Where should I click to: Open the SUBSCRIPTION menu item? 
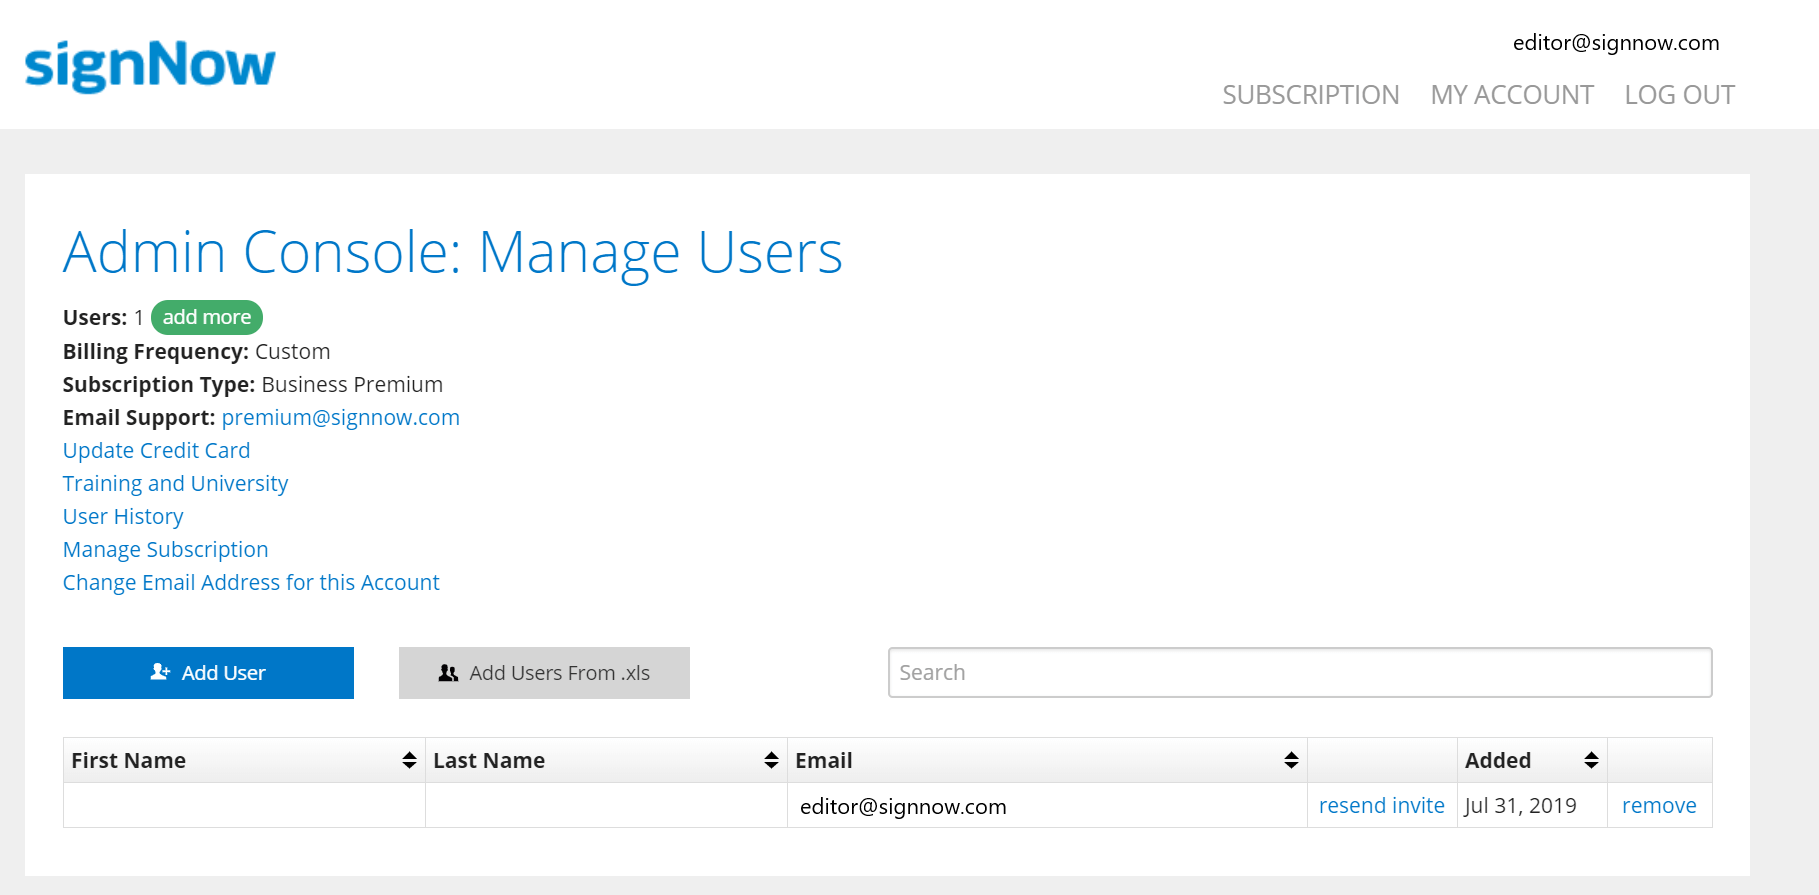(x=1310, y=95)
